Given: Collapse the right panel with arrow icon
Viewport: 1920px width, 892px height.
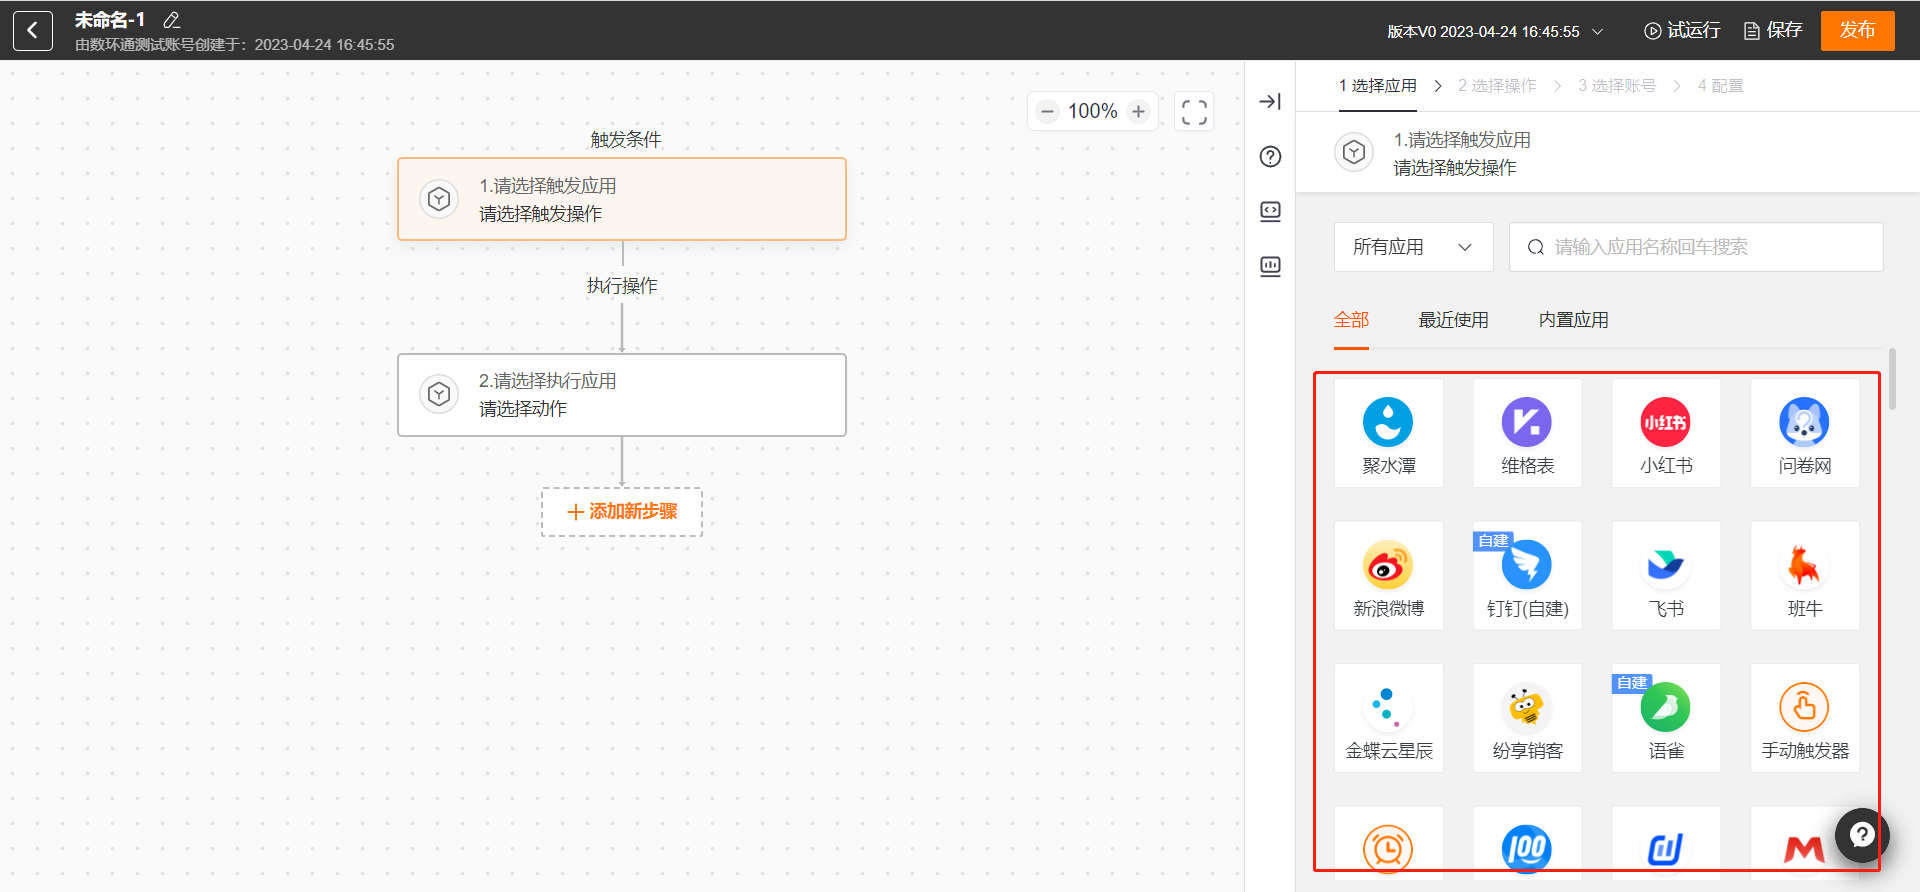Looking at the screenshot, I should [1270, 101].
